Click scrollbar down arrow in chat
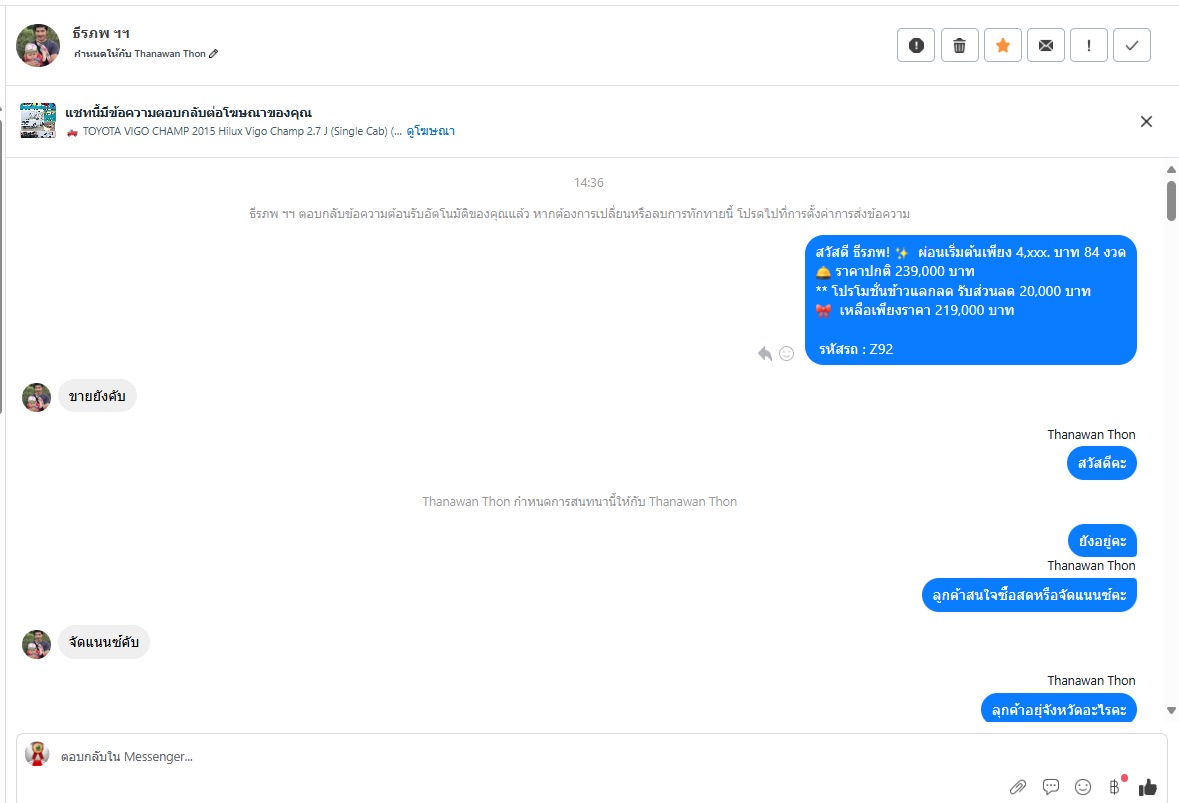This screenshot has width=1179, height=803. (x=1171, y=711)
